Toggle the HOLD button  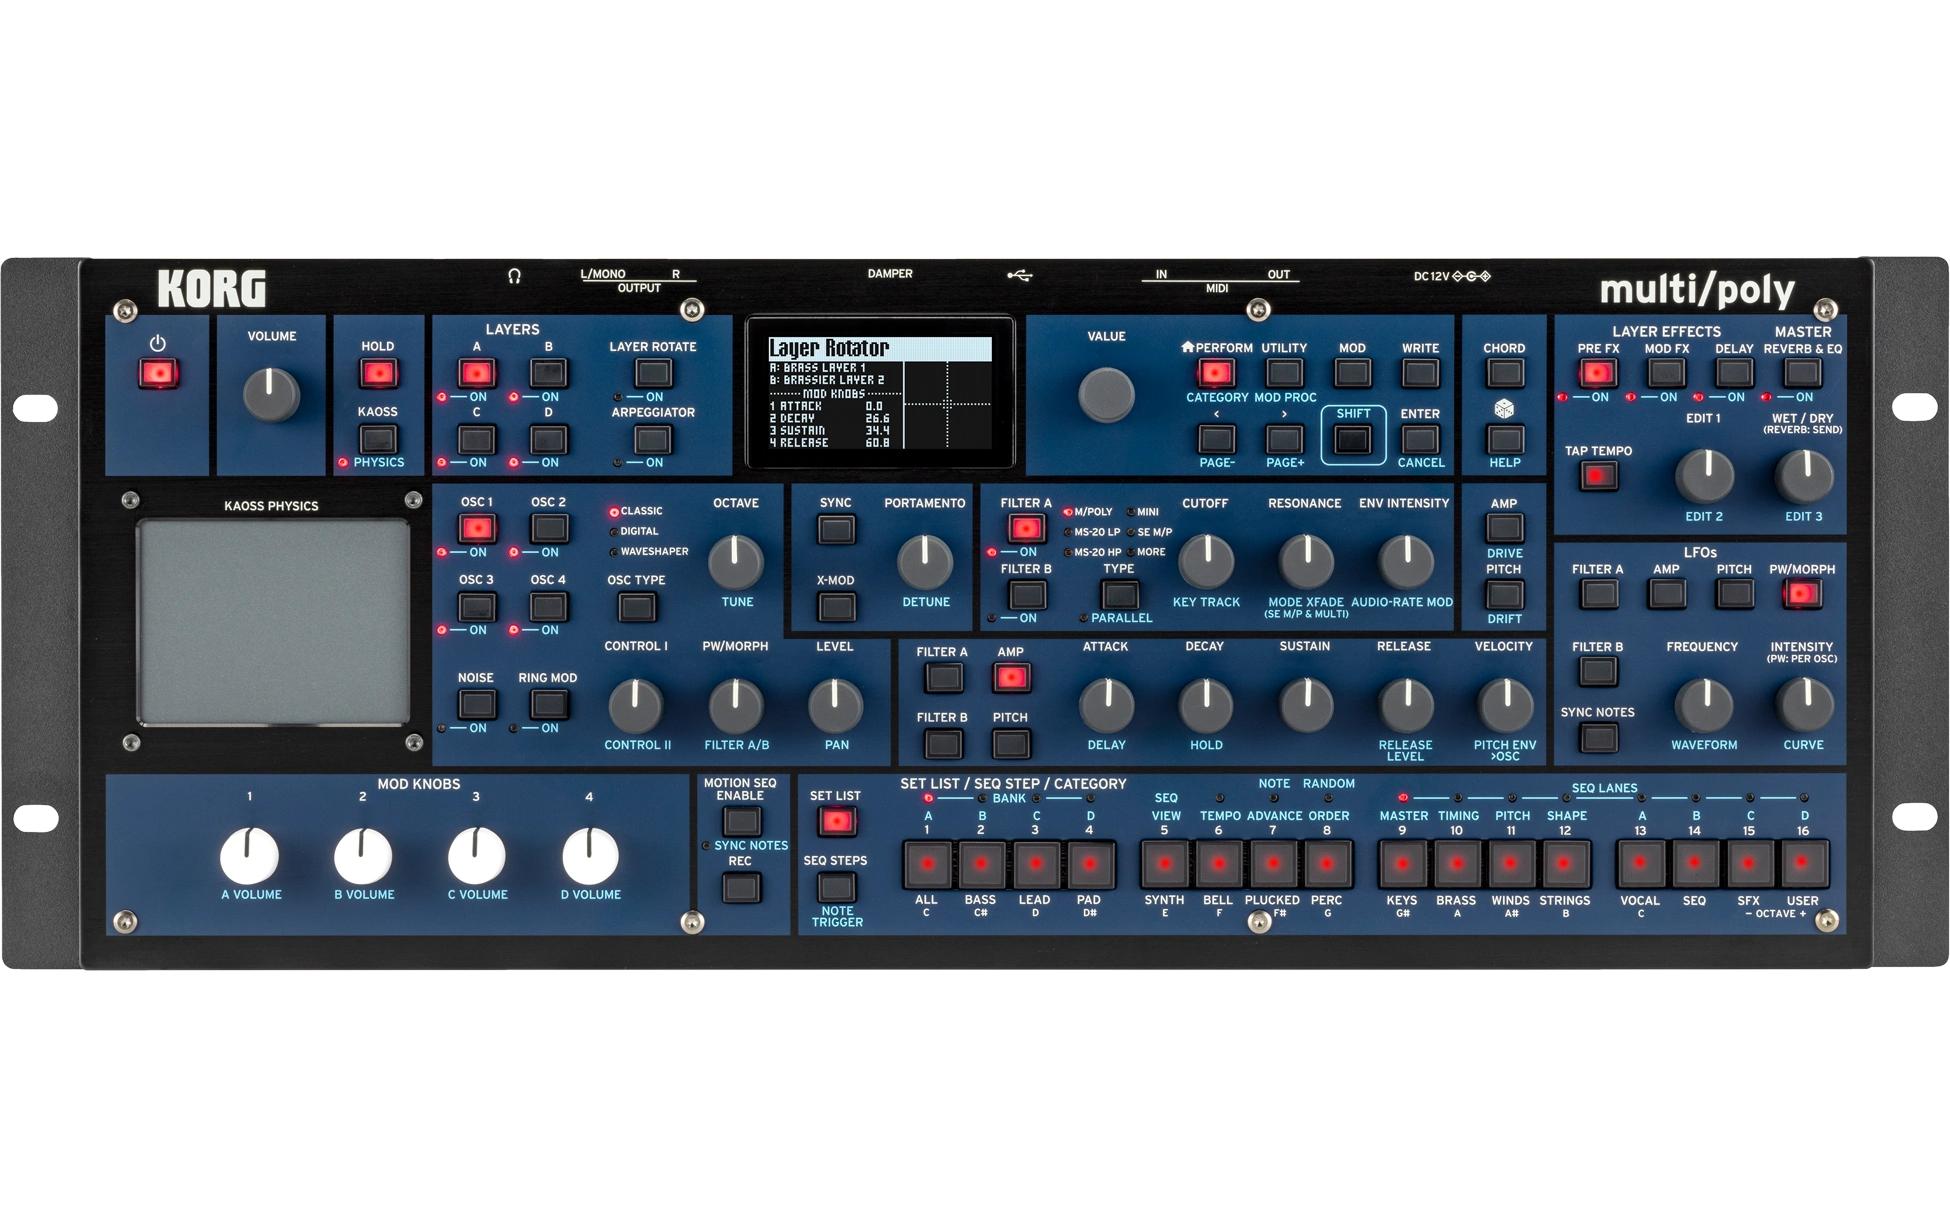click(x=378, y=374)
